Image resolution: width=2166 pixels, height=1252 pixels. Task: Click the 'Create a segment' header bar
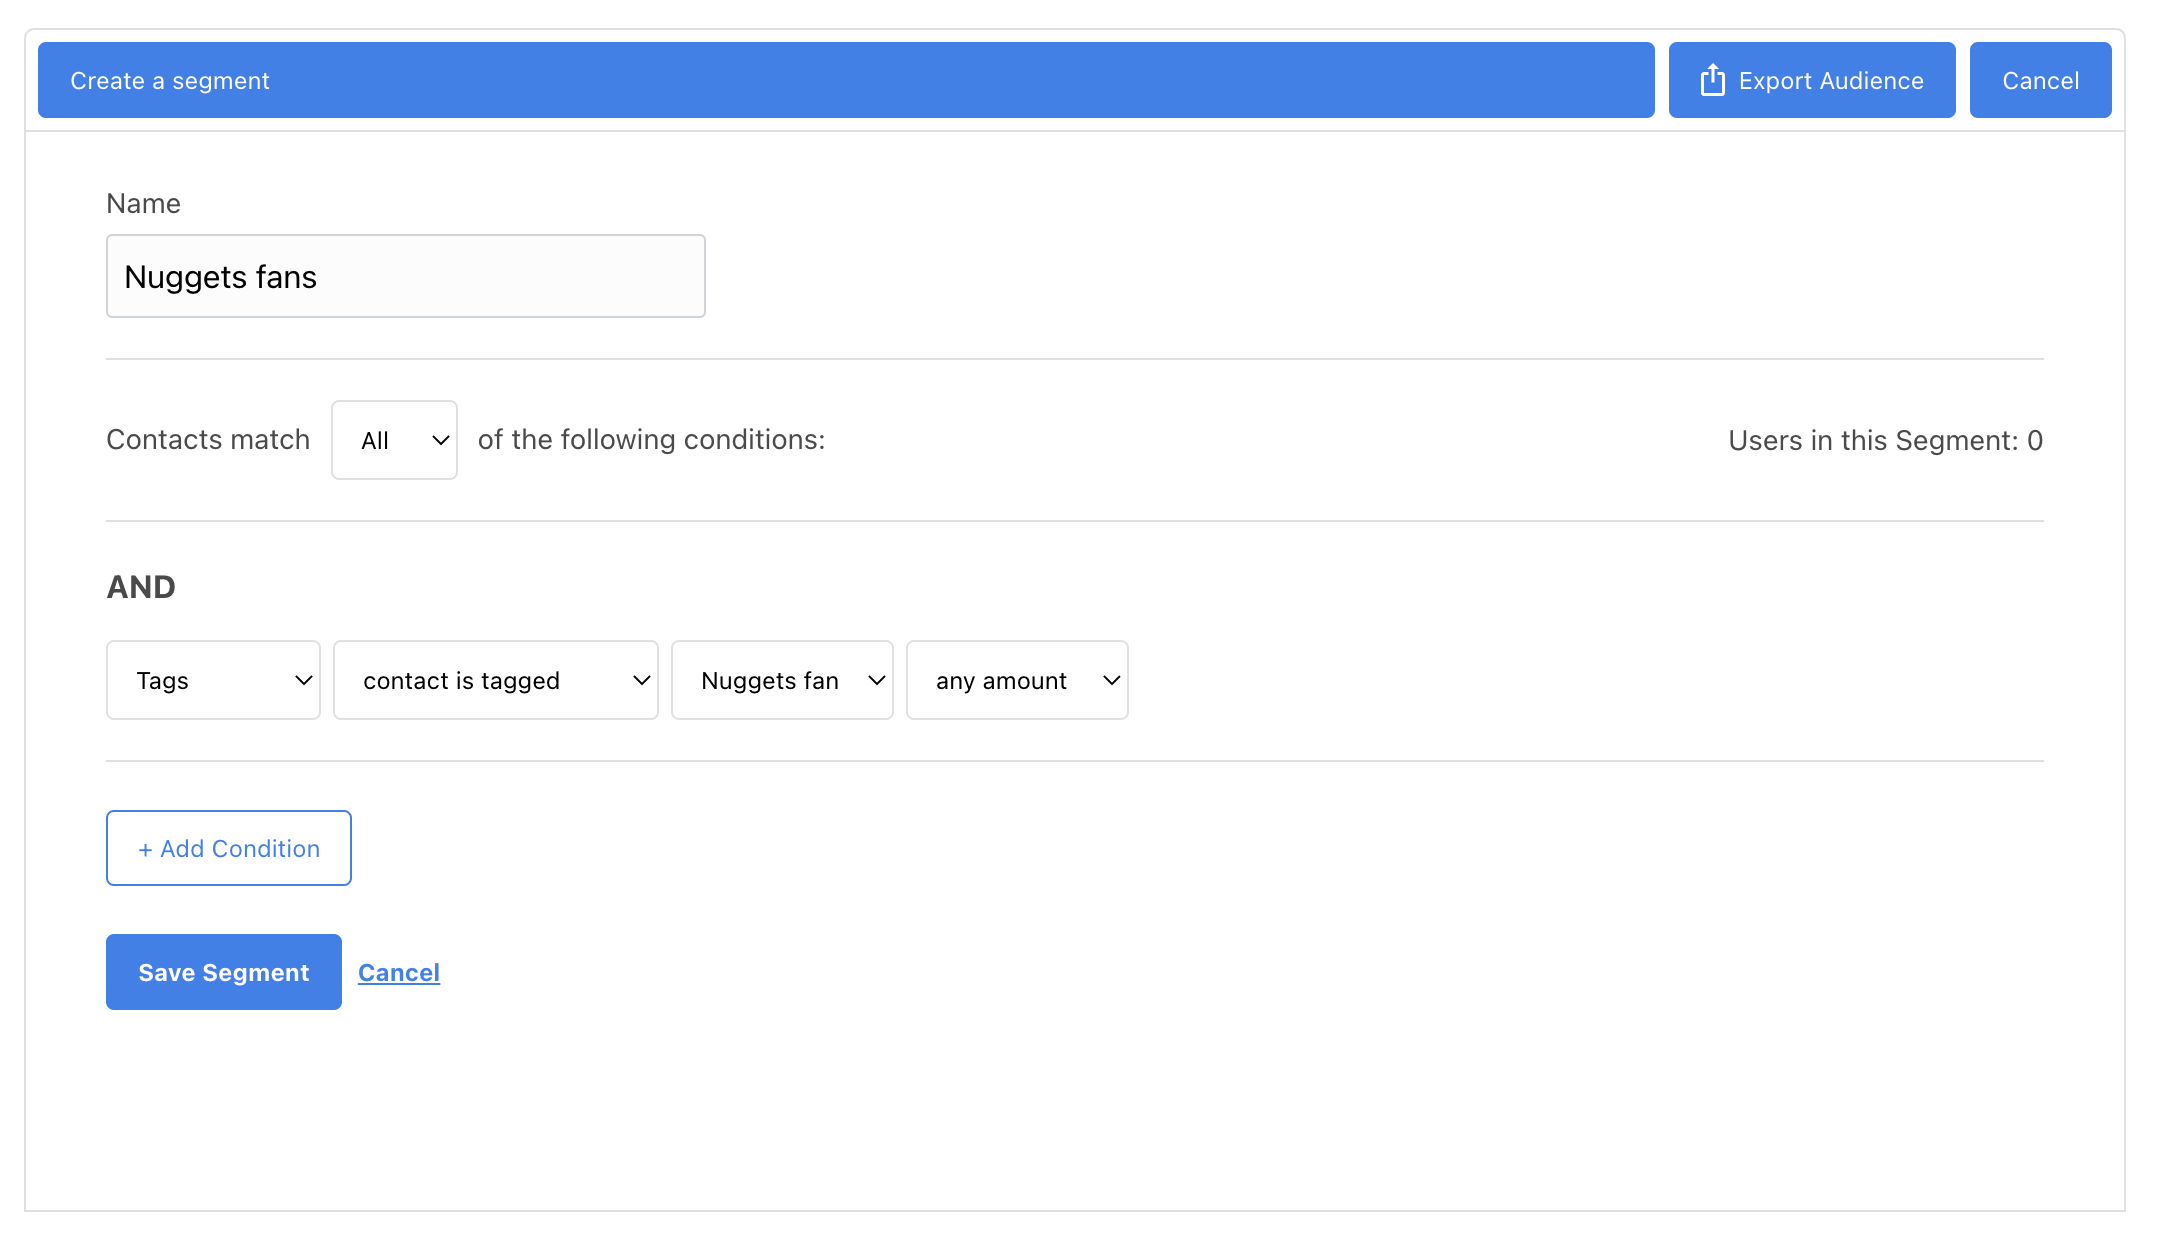point(846,80)
